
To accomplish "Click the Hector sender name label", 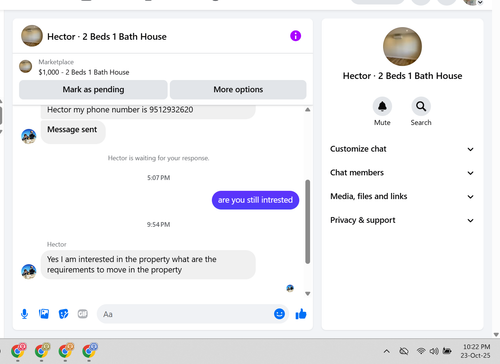I will coord(57,244).
